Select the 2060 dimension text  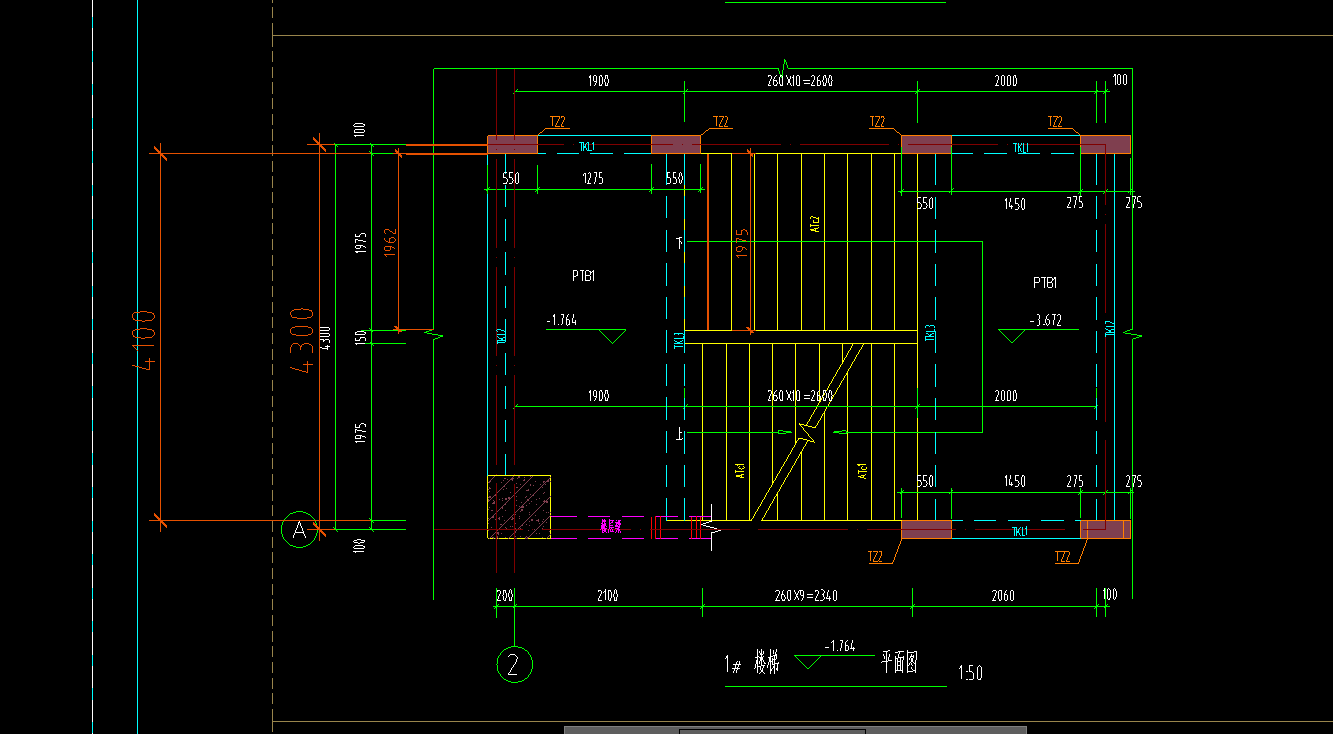pyautogui.click(x=1003, y=596)
